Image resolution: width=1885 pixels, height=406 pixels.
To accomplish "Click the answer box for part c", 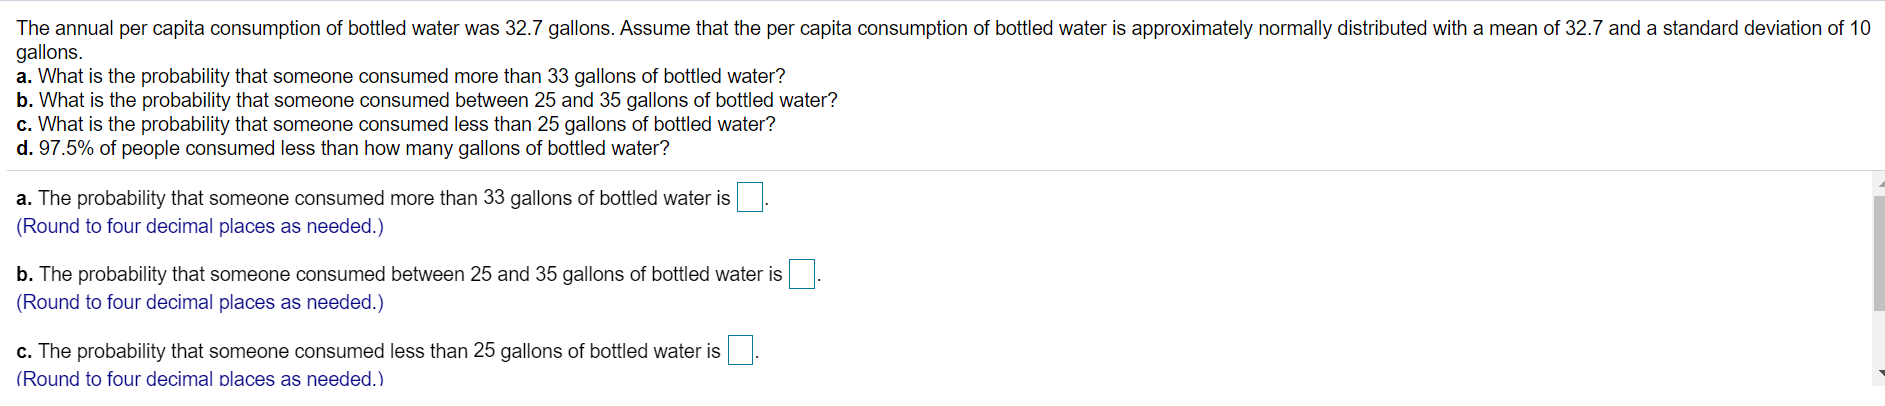I will click(740, 351).
